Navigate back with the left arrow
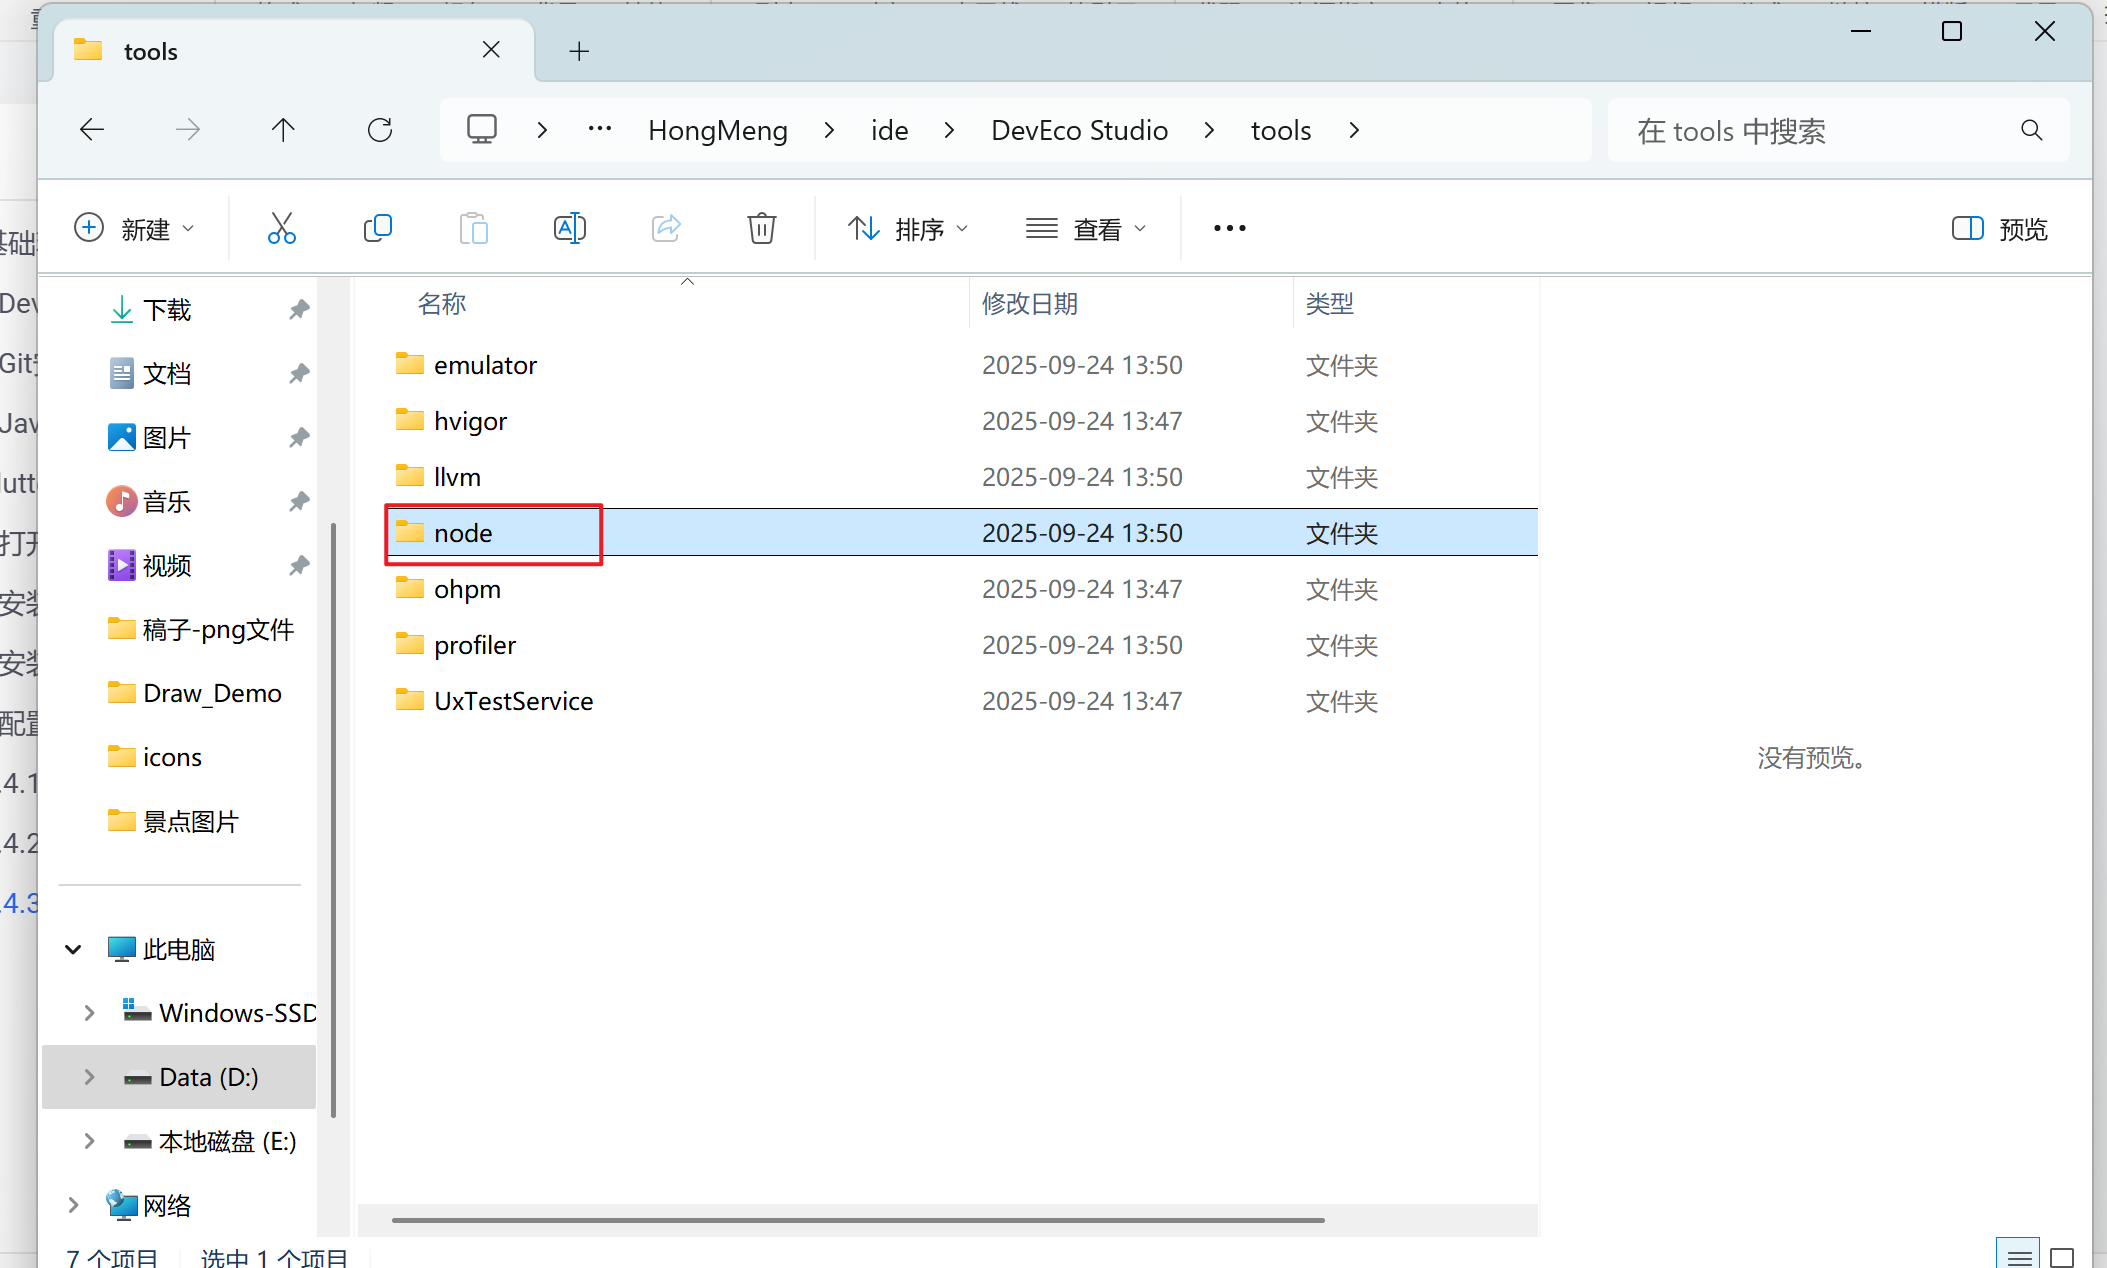This screenshot has width=2107, height=1268. tap(92, 130)
